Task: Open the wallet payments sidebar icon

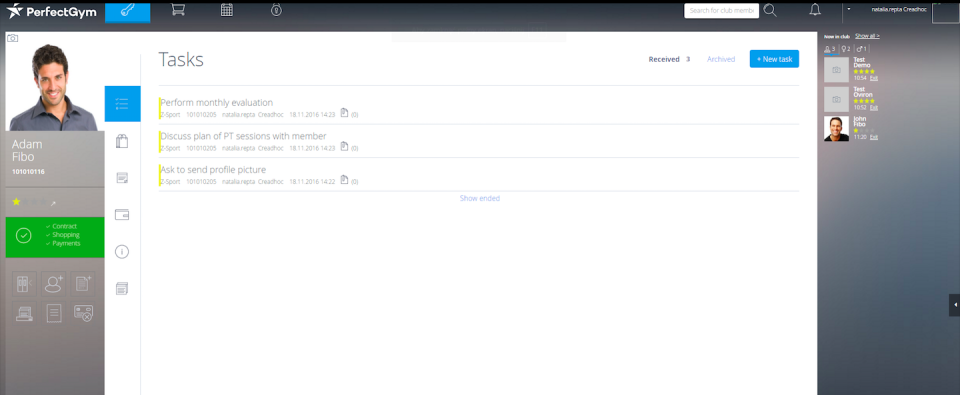Action: point(122,215)
